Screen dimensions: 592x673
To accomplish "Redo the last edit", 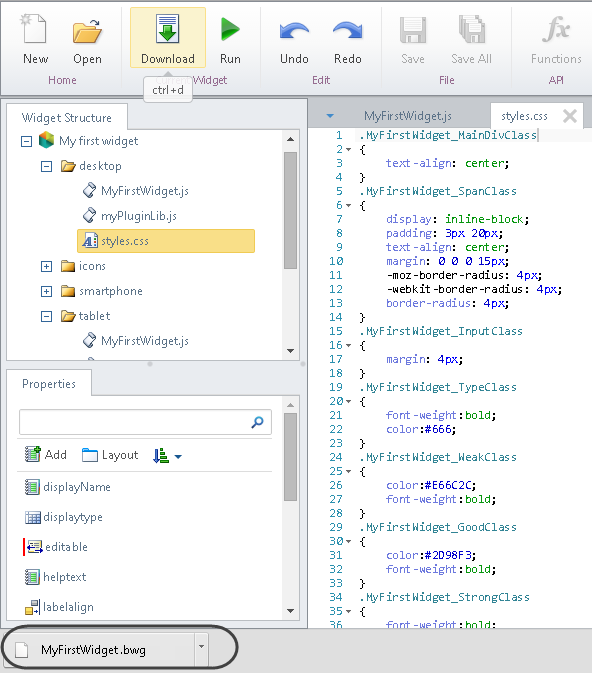I will [347, 31].
